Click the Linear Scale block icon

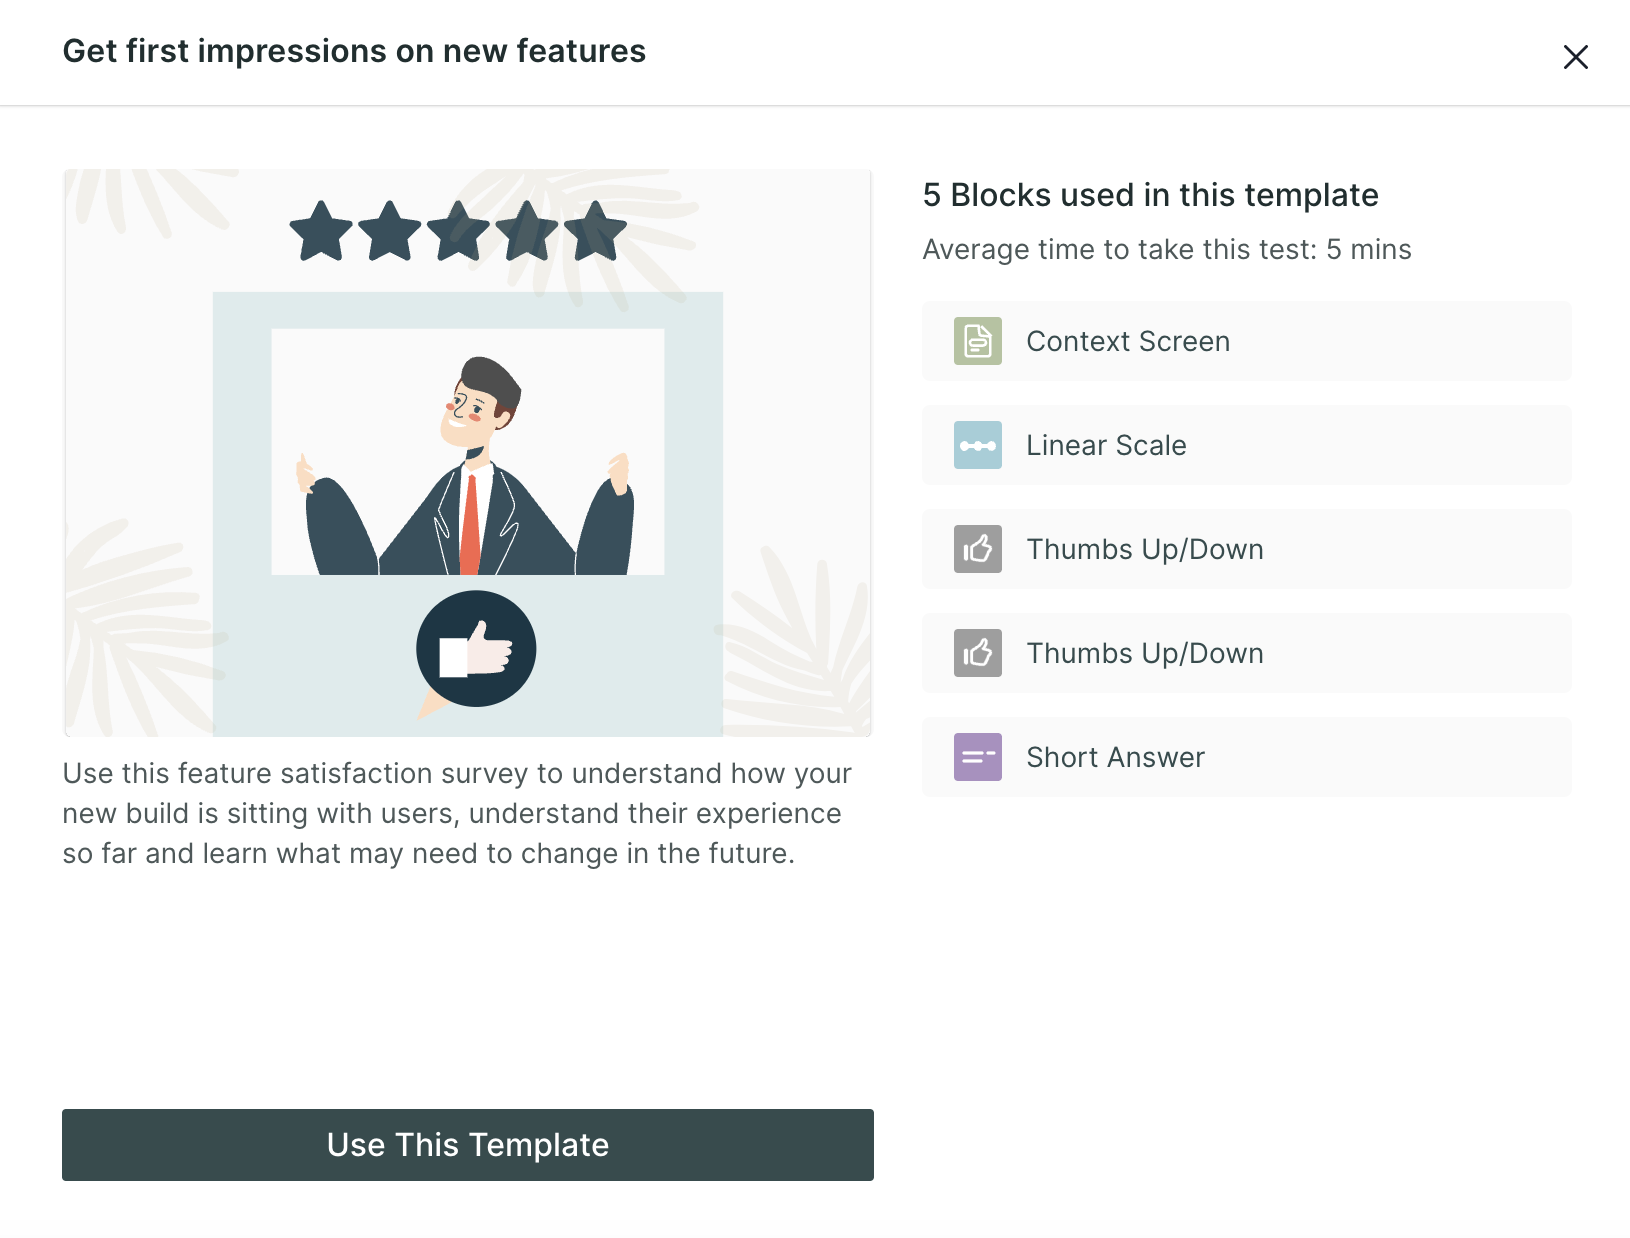(x=977, y=445)
